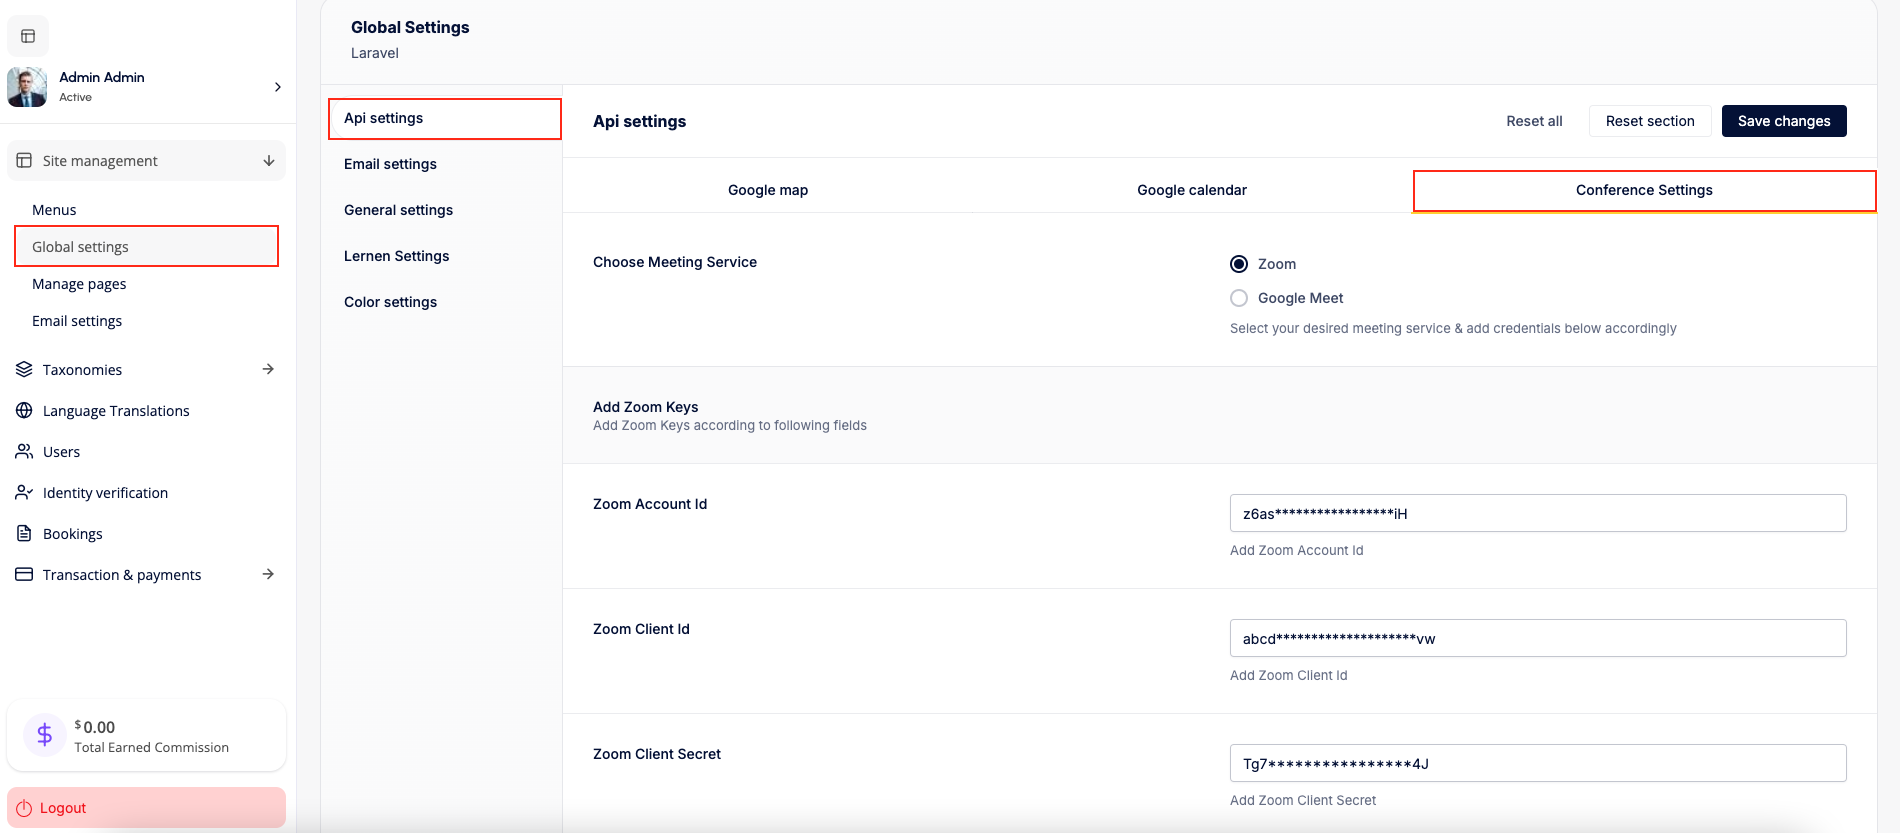Select the Zoom meeting service option

(x=1239, y=264)
